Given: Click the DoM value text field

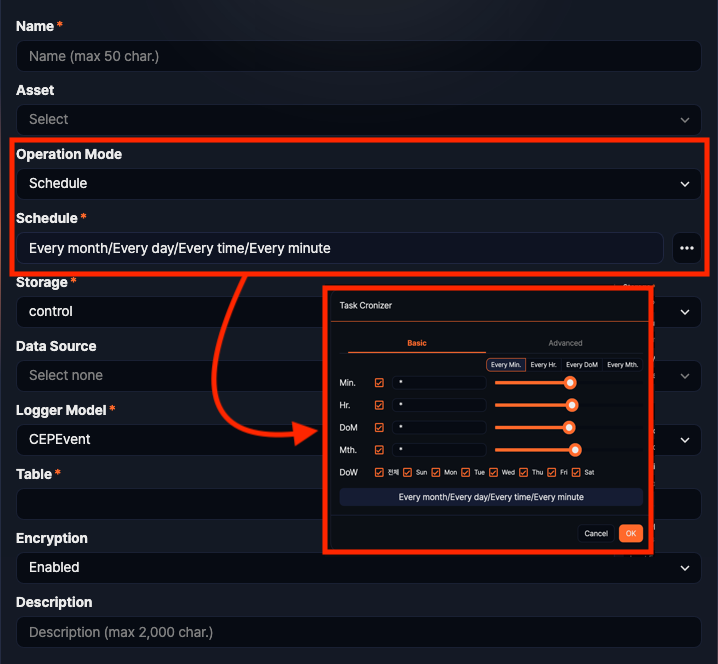Looking at the screenshot, I should click(439, 427).
